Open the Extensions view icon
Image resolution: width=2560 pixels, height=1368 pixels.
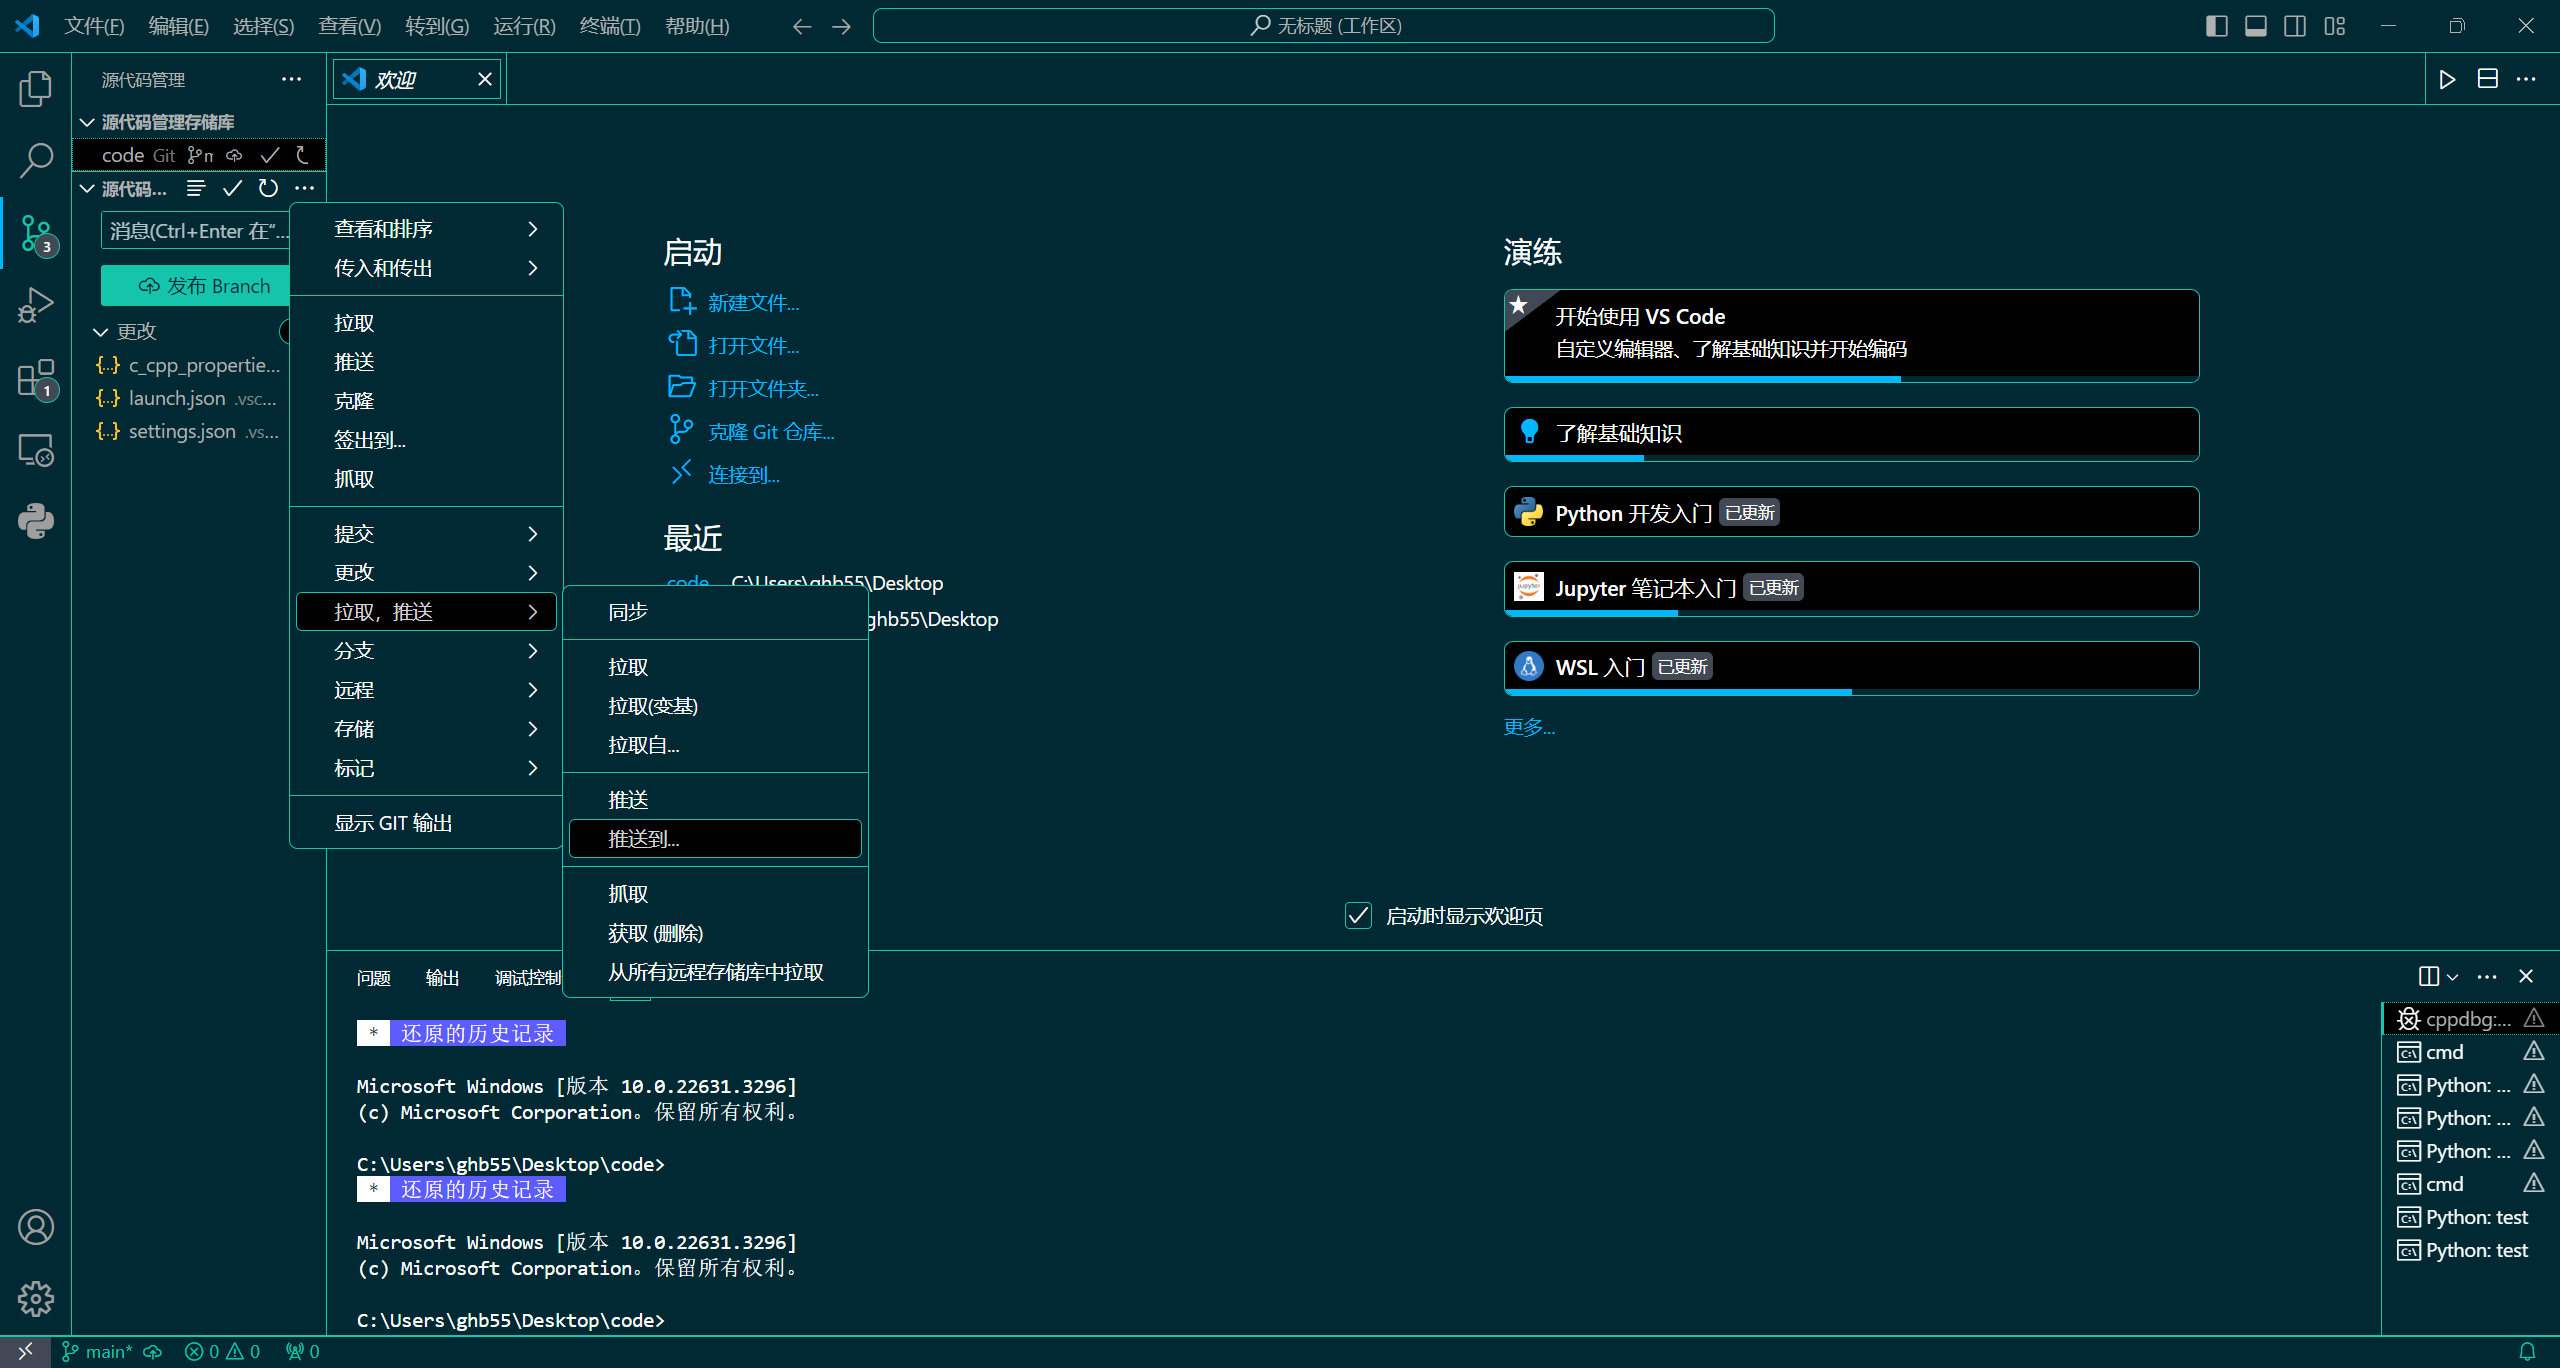pyautogui.click(x=36, y=378)
